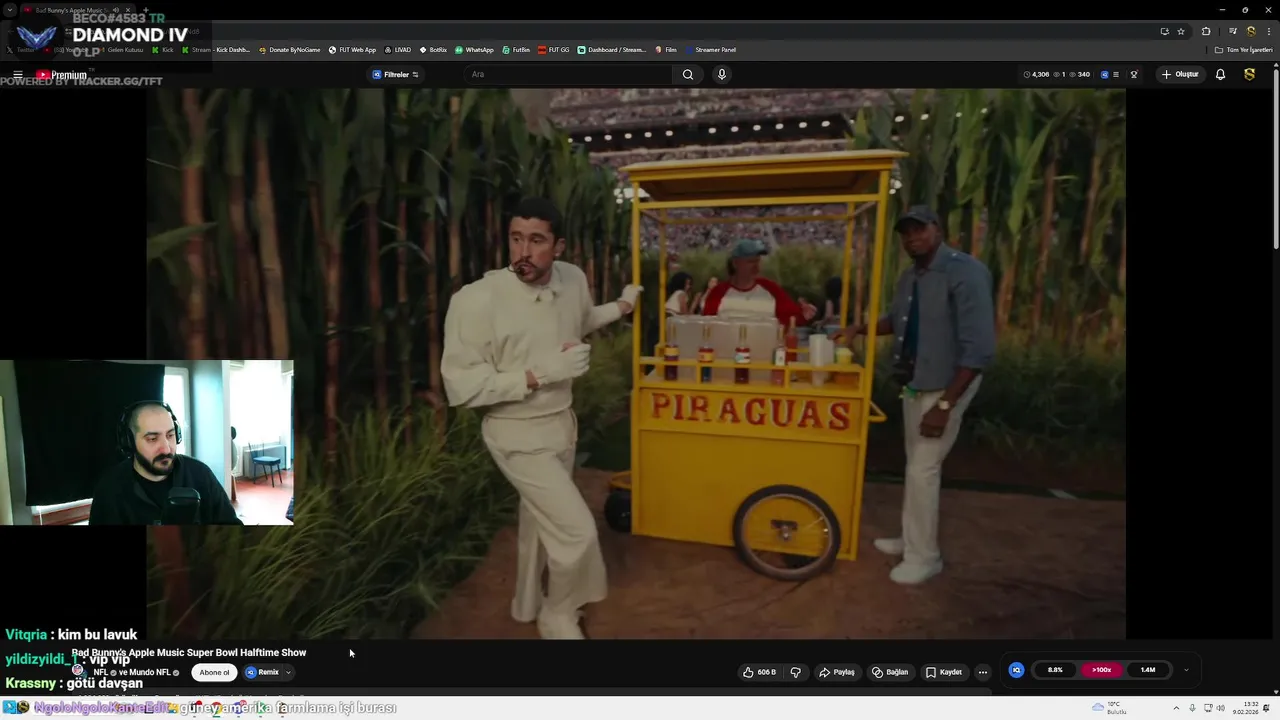This screenshot has height=720, width=1280.
Task: Open the WhatsApp bookmark
Action: pyautogui.click(x=474, y=50)
